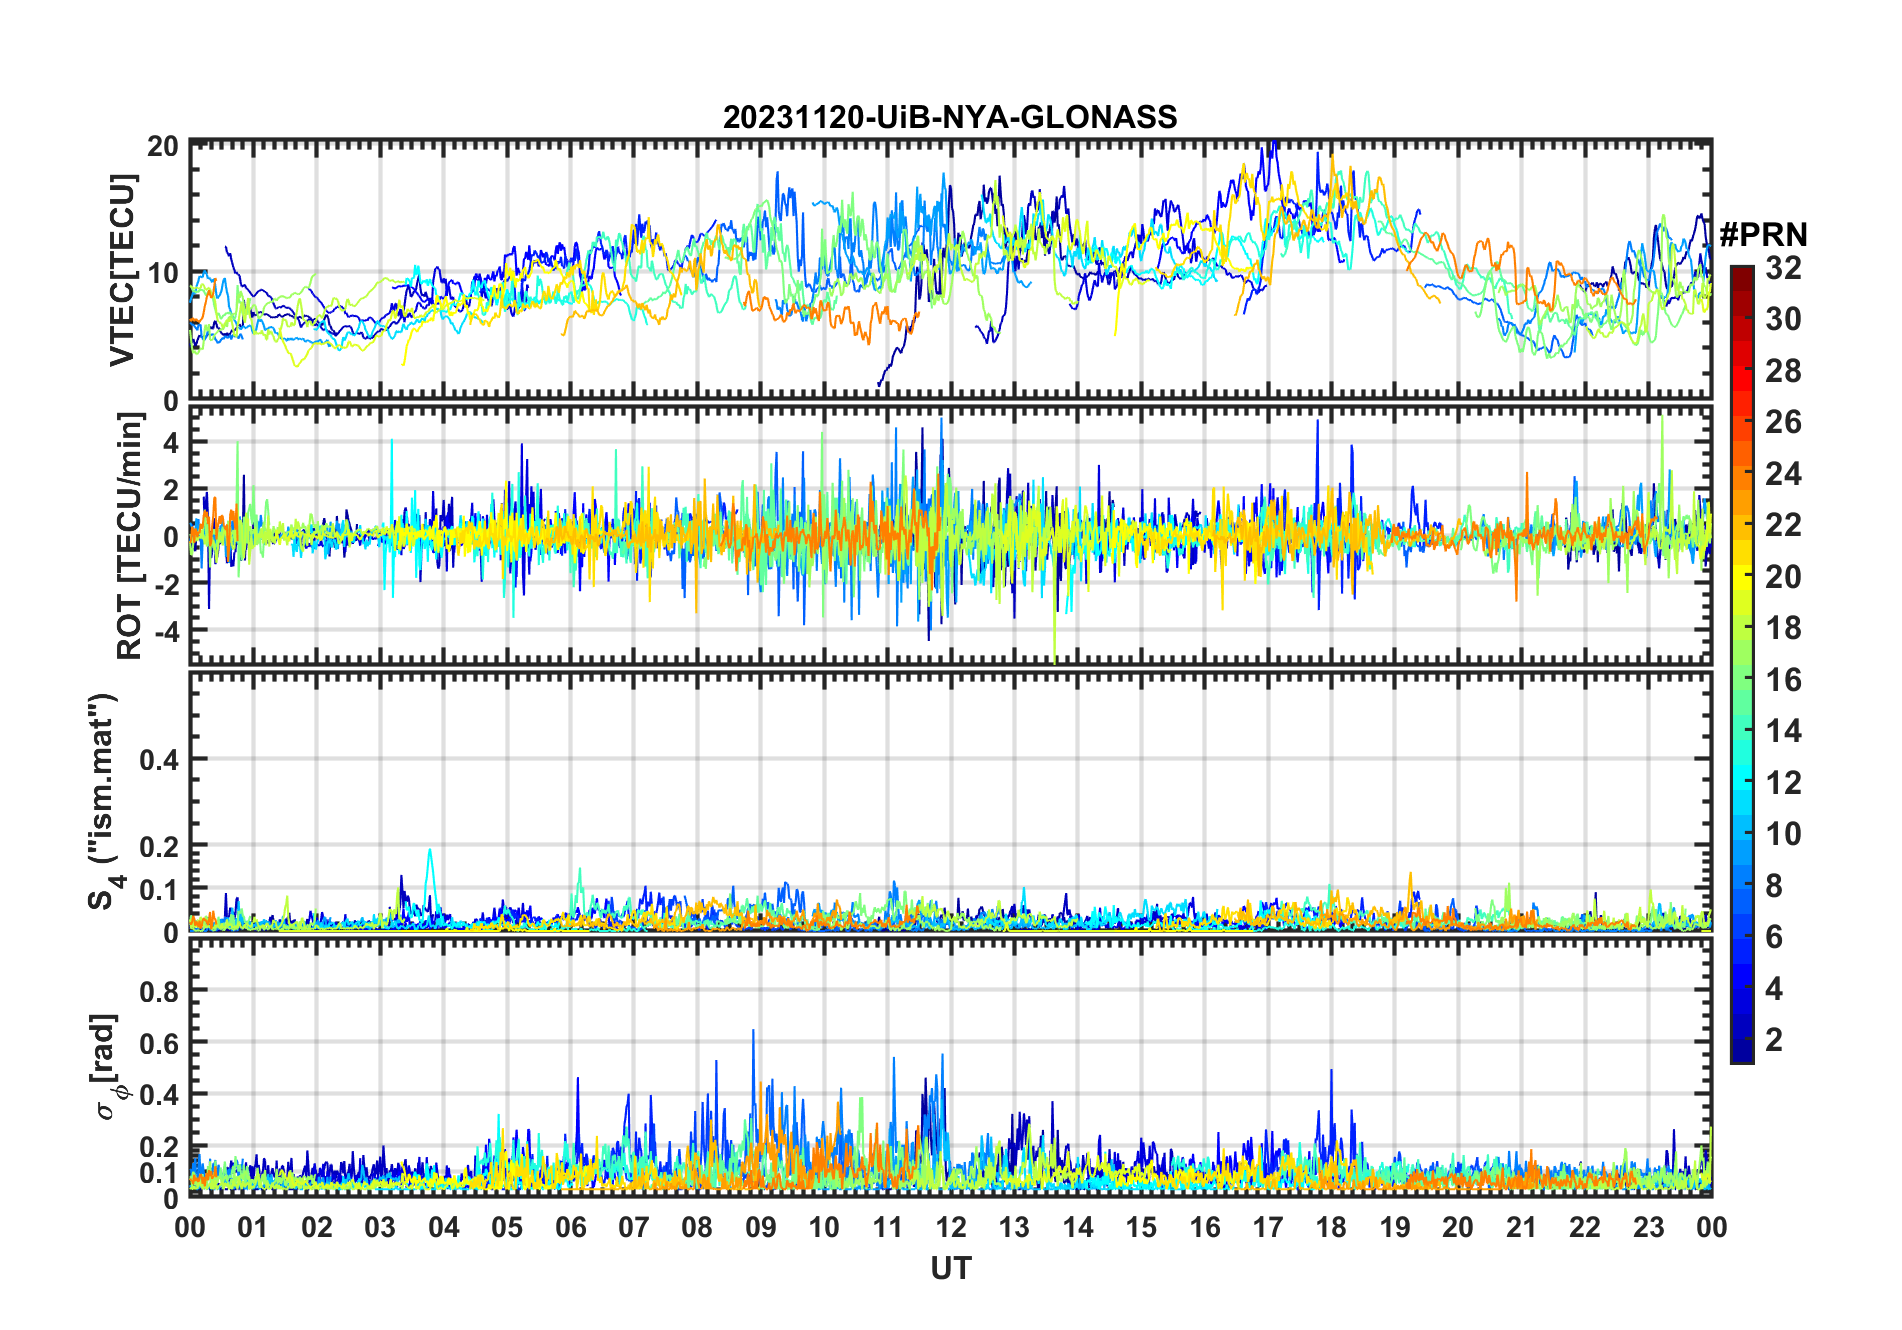Click S4 panel y-axis tick 0.4
The image size is (1902, 1330).
point(159,759)
